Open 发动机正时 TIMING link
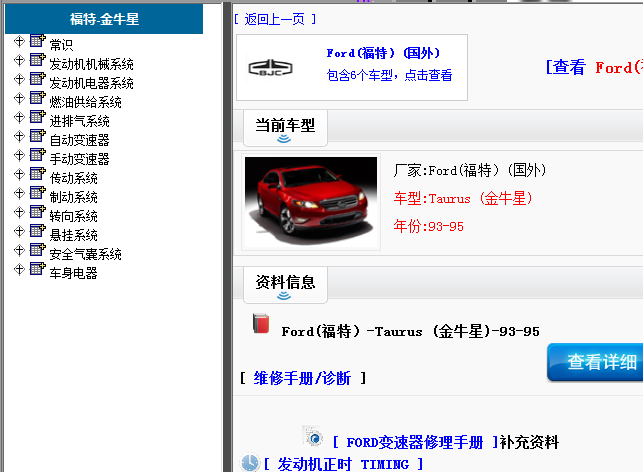643x472 pixels. 343,464
